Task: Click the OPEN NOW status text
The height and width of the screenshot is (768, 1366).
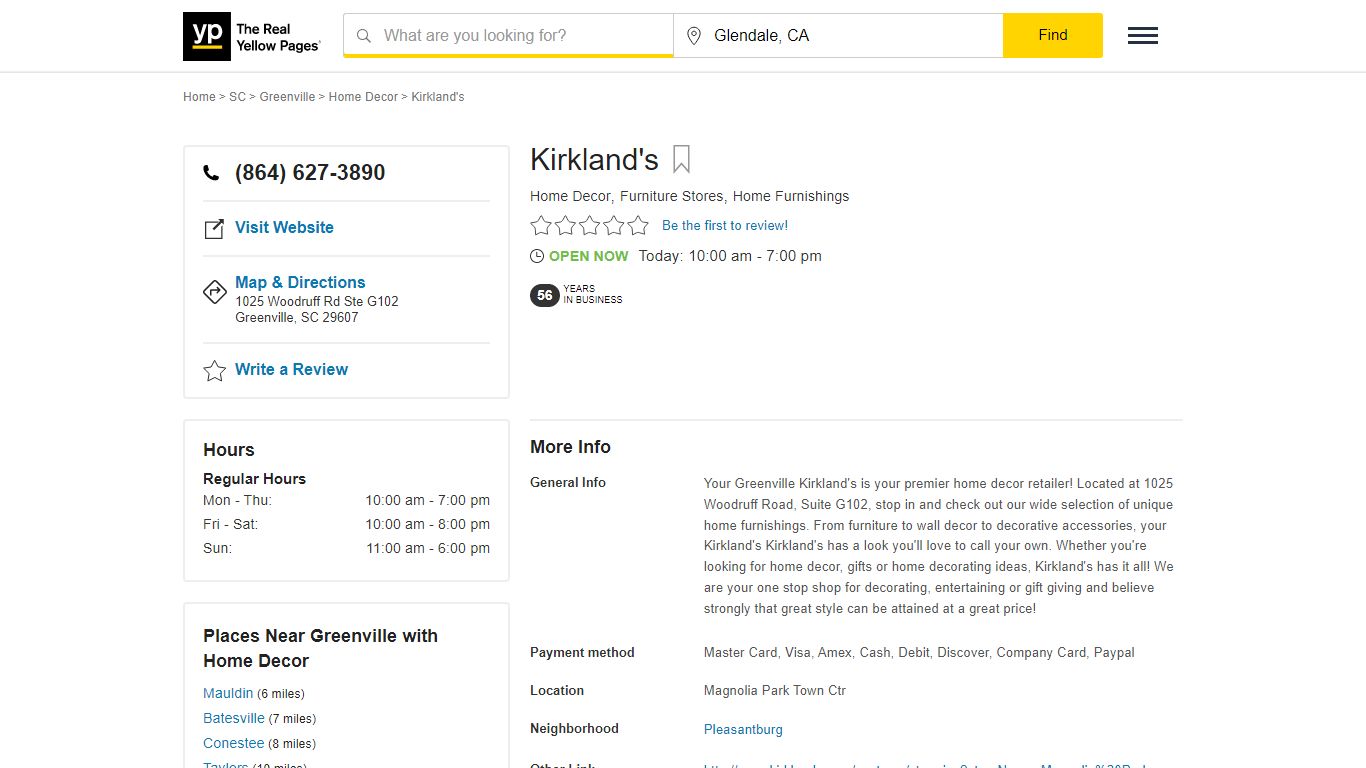Action: click(x=589, y=256)
